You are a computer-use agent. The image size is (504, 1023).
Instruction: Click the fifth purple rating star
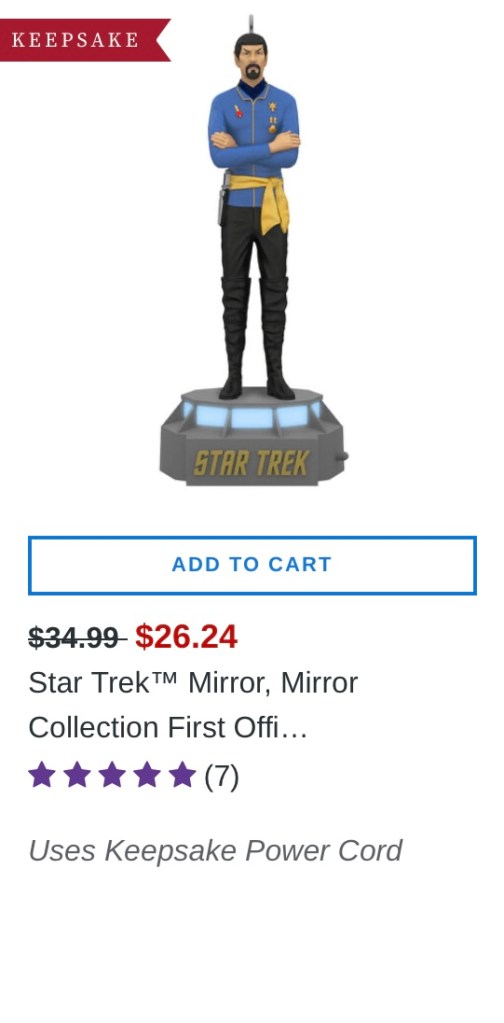tap(183, 776)
